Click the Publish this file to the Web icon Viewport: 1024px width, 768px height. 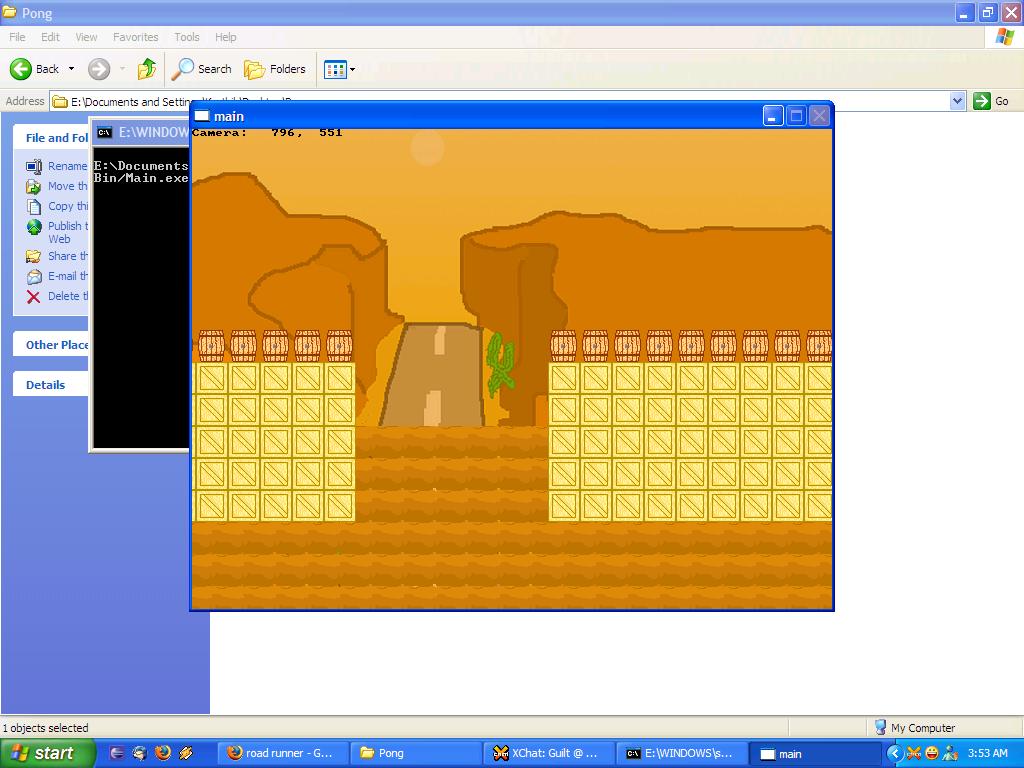click(x=35, y=227)
